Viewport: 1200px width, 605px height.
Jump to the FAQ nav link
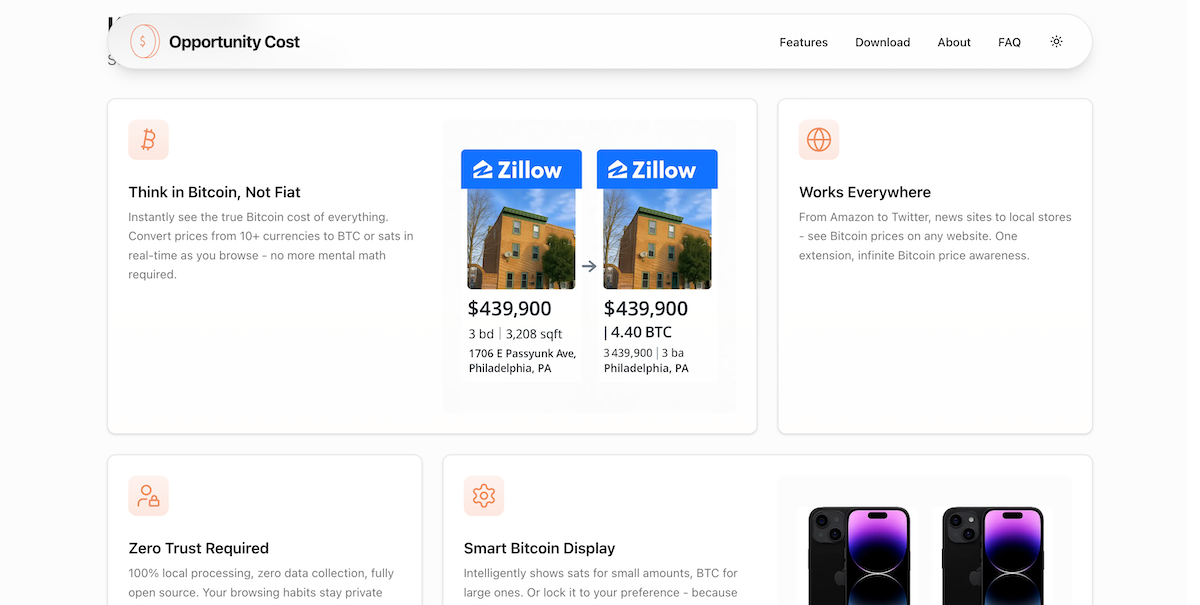pyautogui.click(x=1010, y=42)
